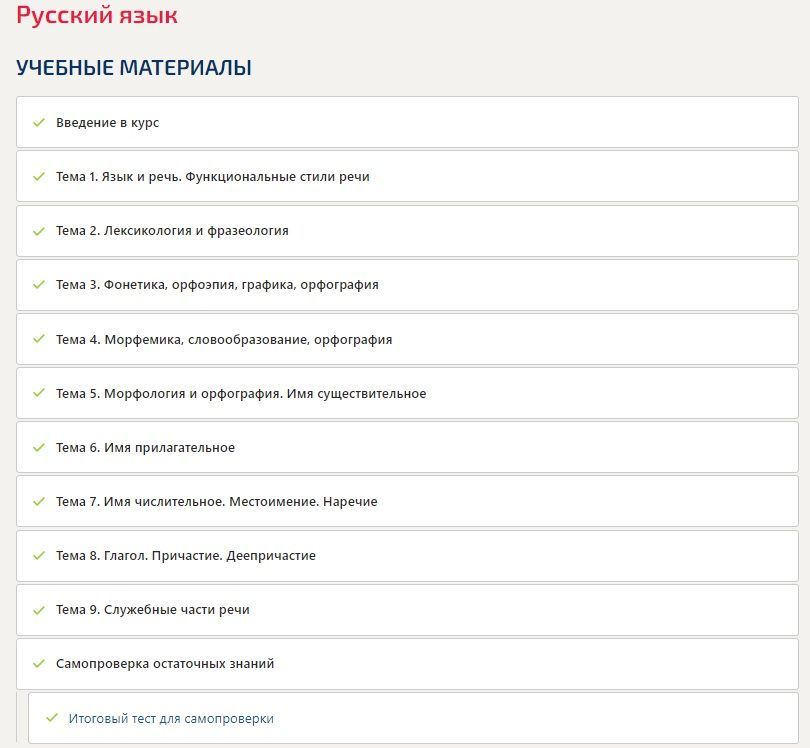Click the checkmark next to Итоговый тест
Image resolution: width=810 pixels, height=748 pixels.
[52, 718]
